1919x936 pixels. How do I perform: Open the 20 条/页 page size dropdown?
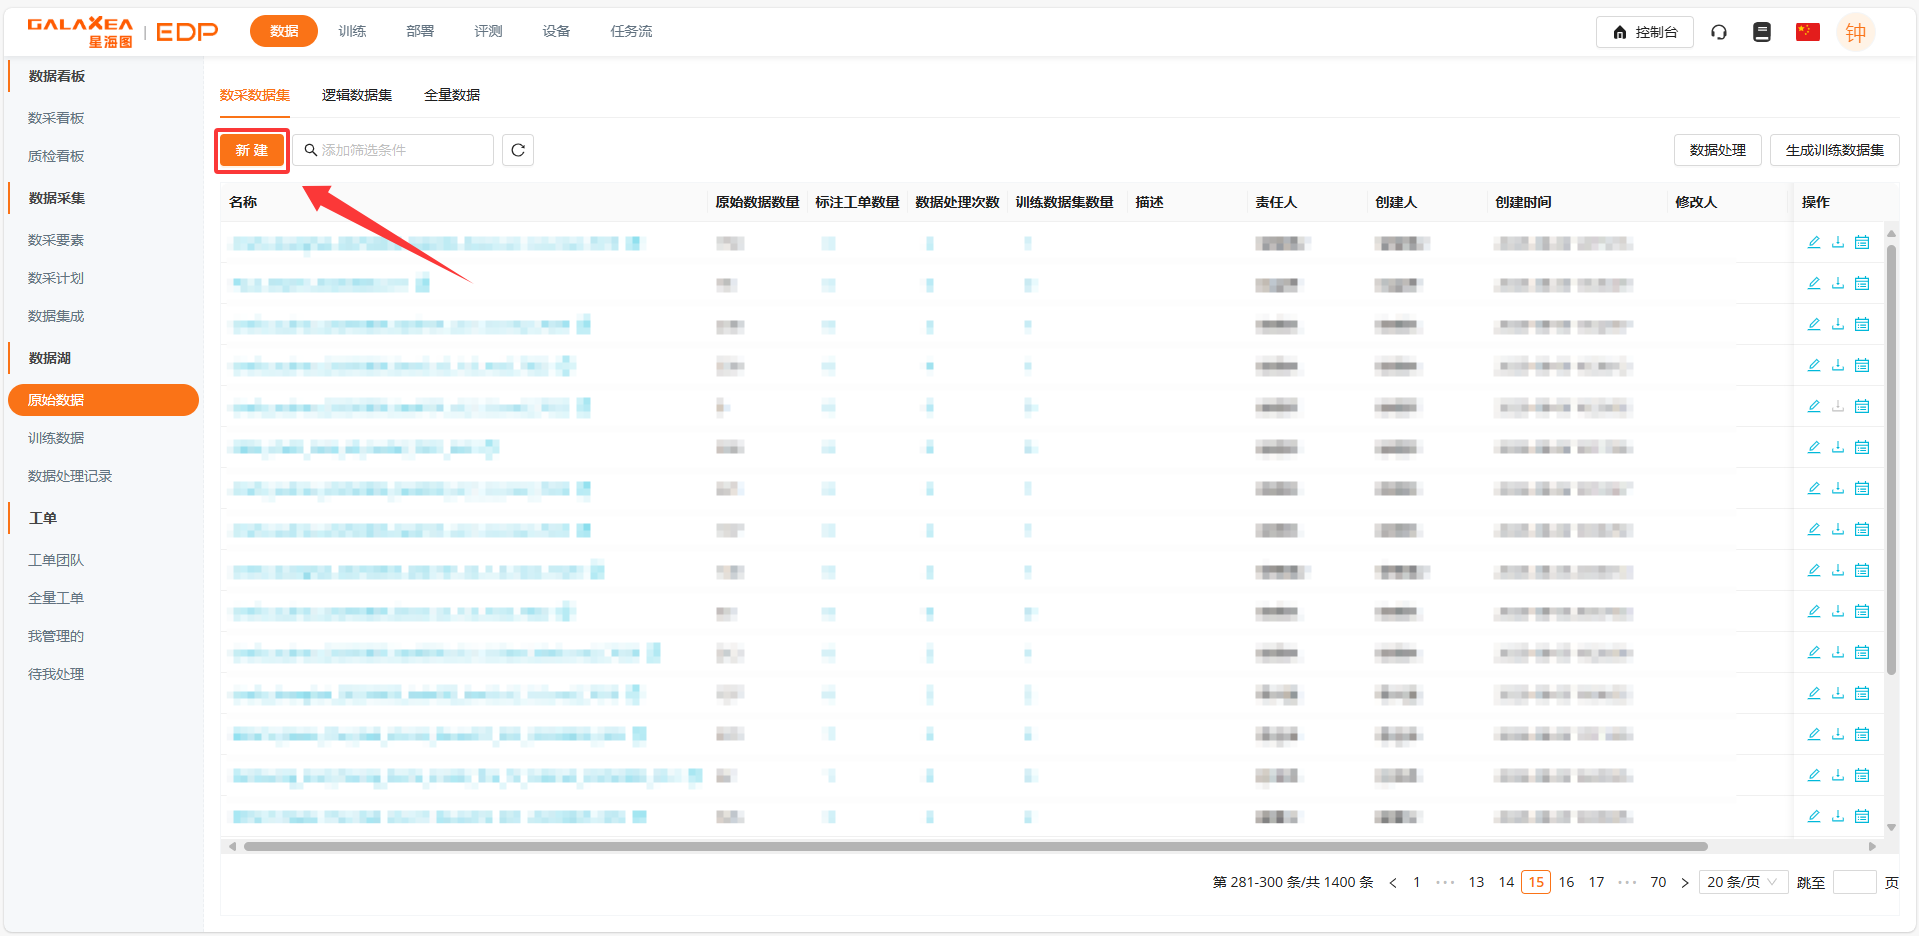[1742, 882]
